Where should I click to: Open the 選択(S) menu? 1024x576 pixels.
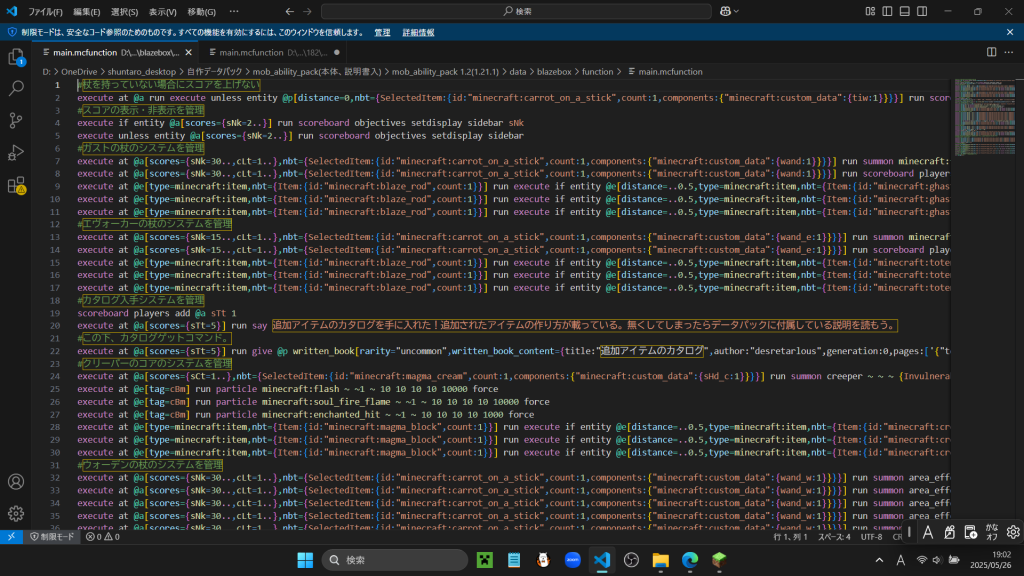pyautogui.click(x=124, y=12)
